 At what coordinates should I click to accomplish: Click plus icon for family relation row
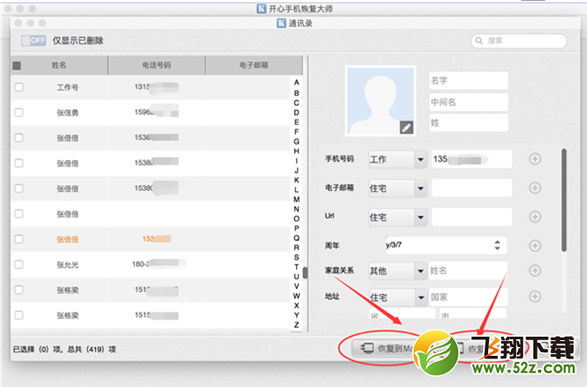[535, 270]
